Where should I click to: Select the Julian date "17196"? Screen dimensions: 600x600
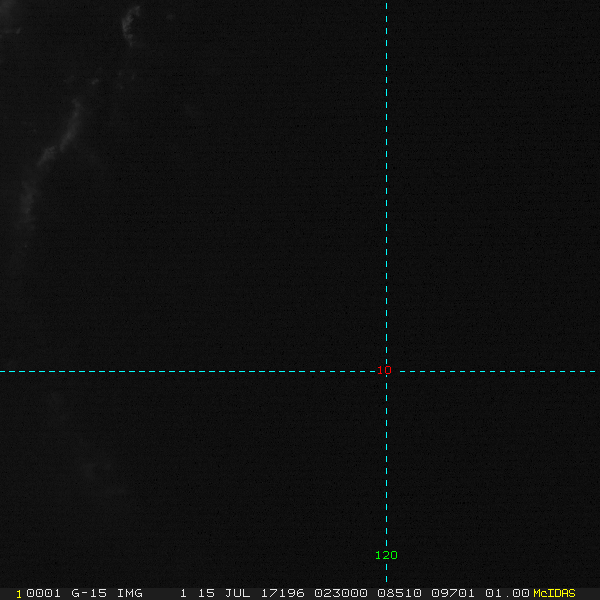click(x=282, y=593)
